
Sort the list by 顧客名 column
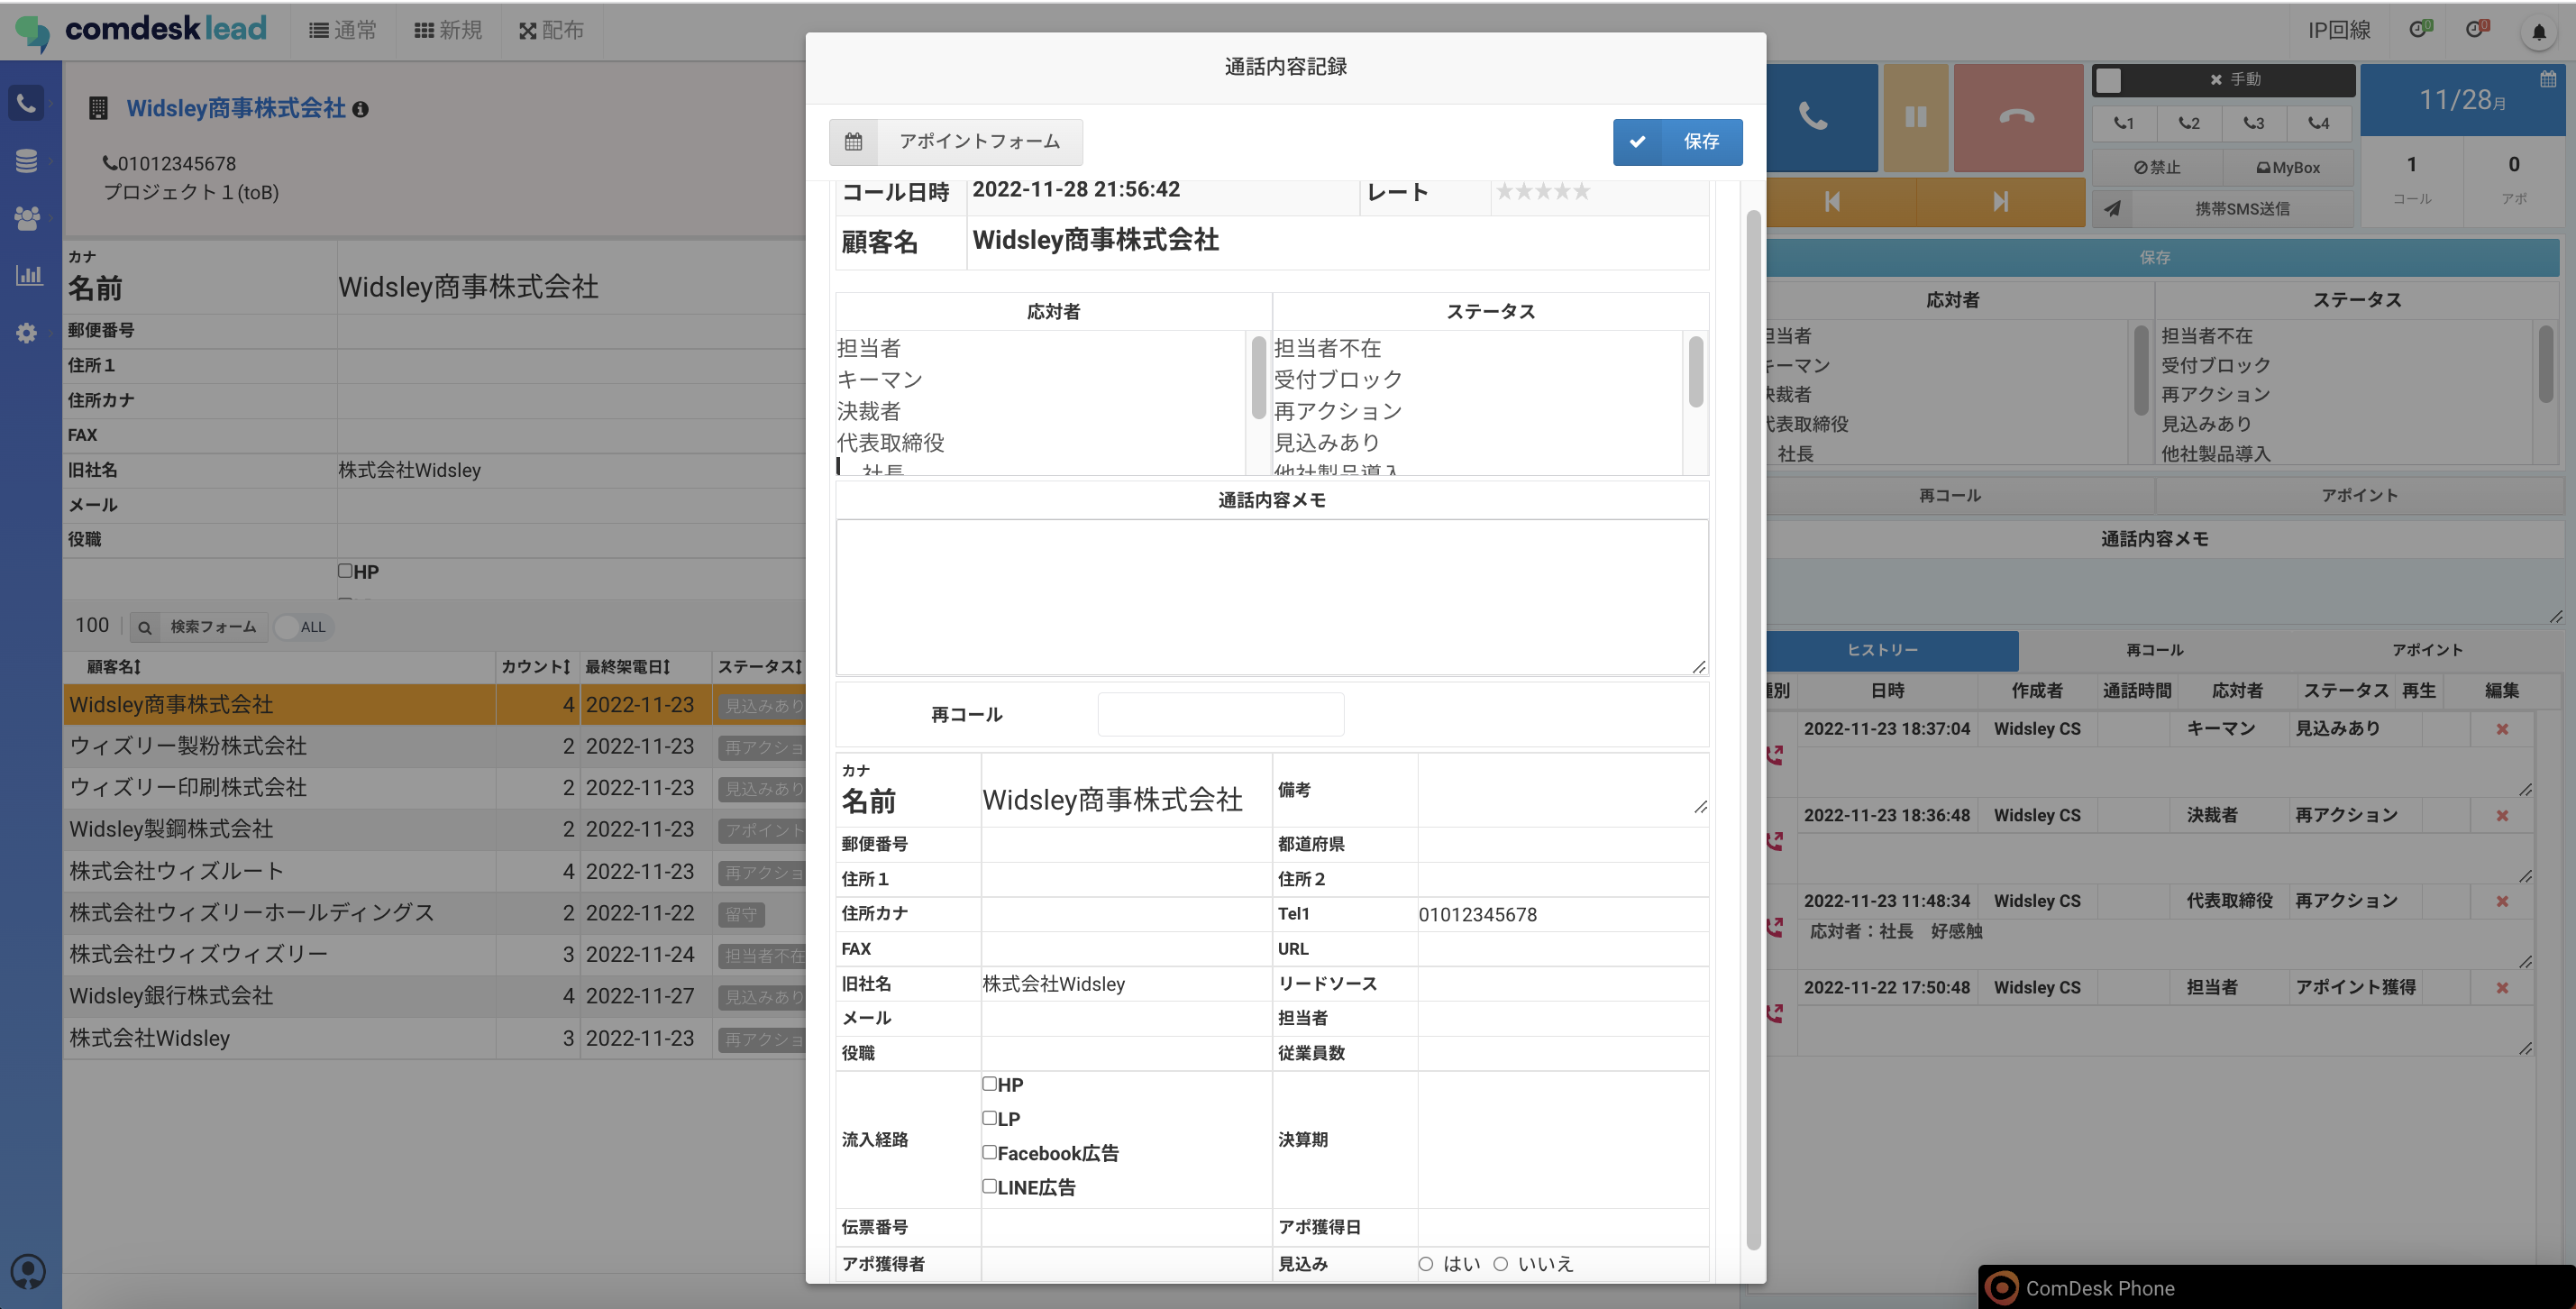pos(114,666)
